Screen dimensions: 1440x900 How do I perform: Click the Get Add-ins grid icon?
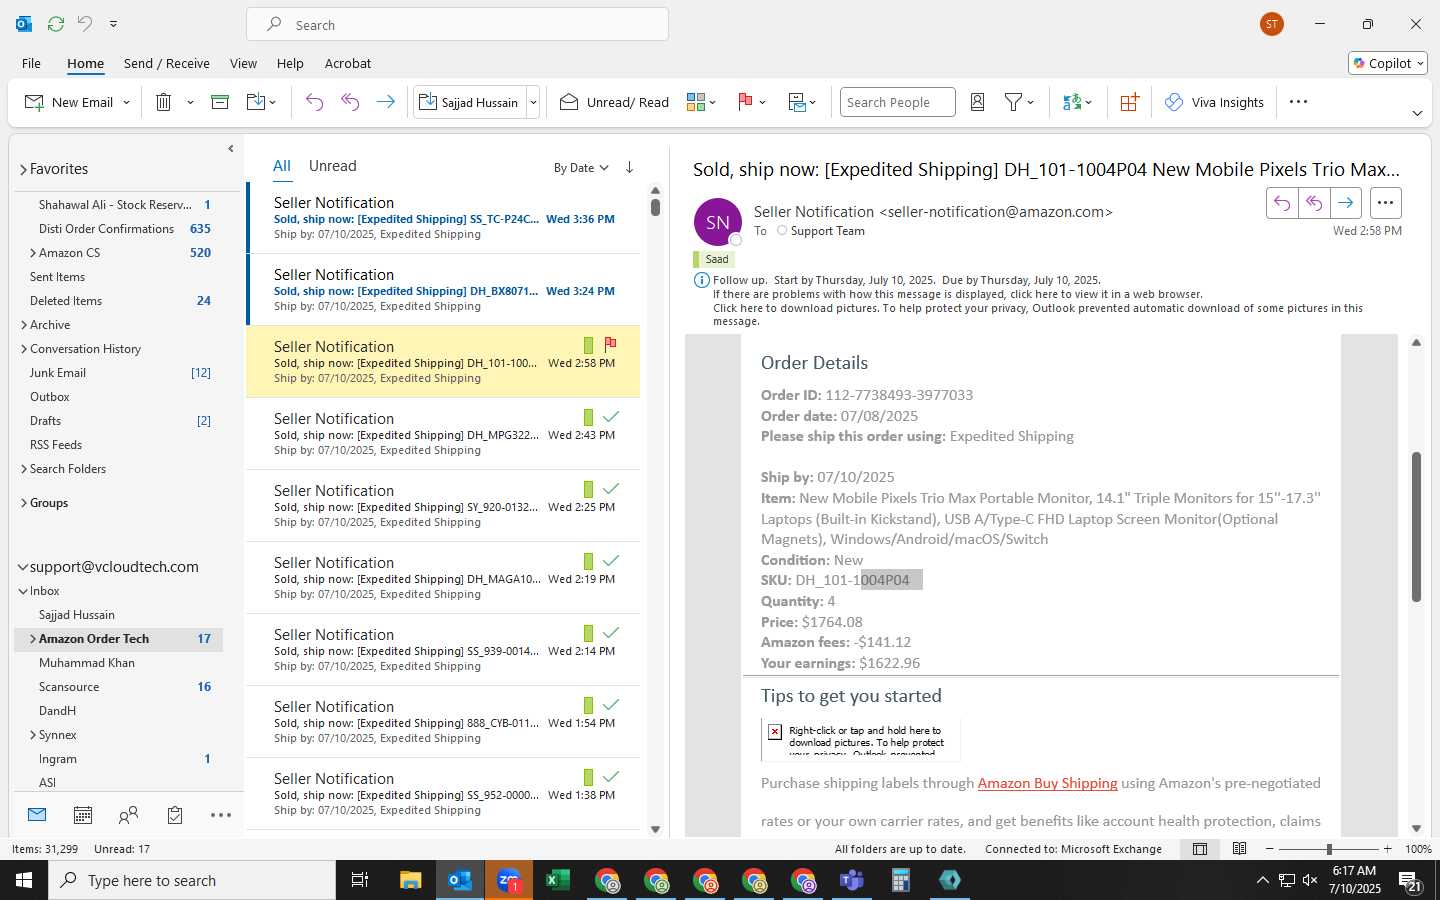tap(1129, 102)
